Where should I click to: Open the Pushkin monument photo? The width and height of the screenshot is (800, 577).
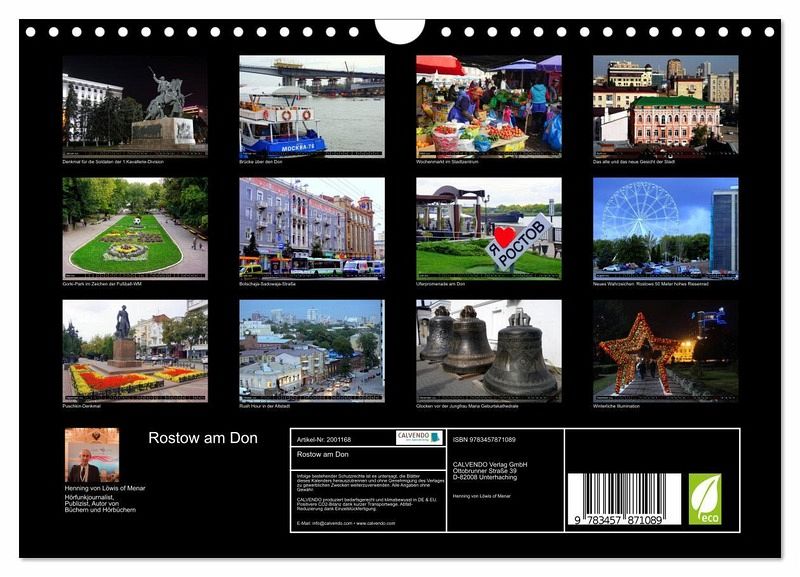[135, 351]
